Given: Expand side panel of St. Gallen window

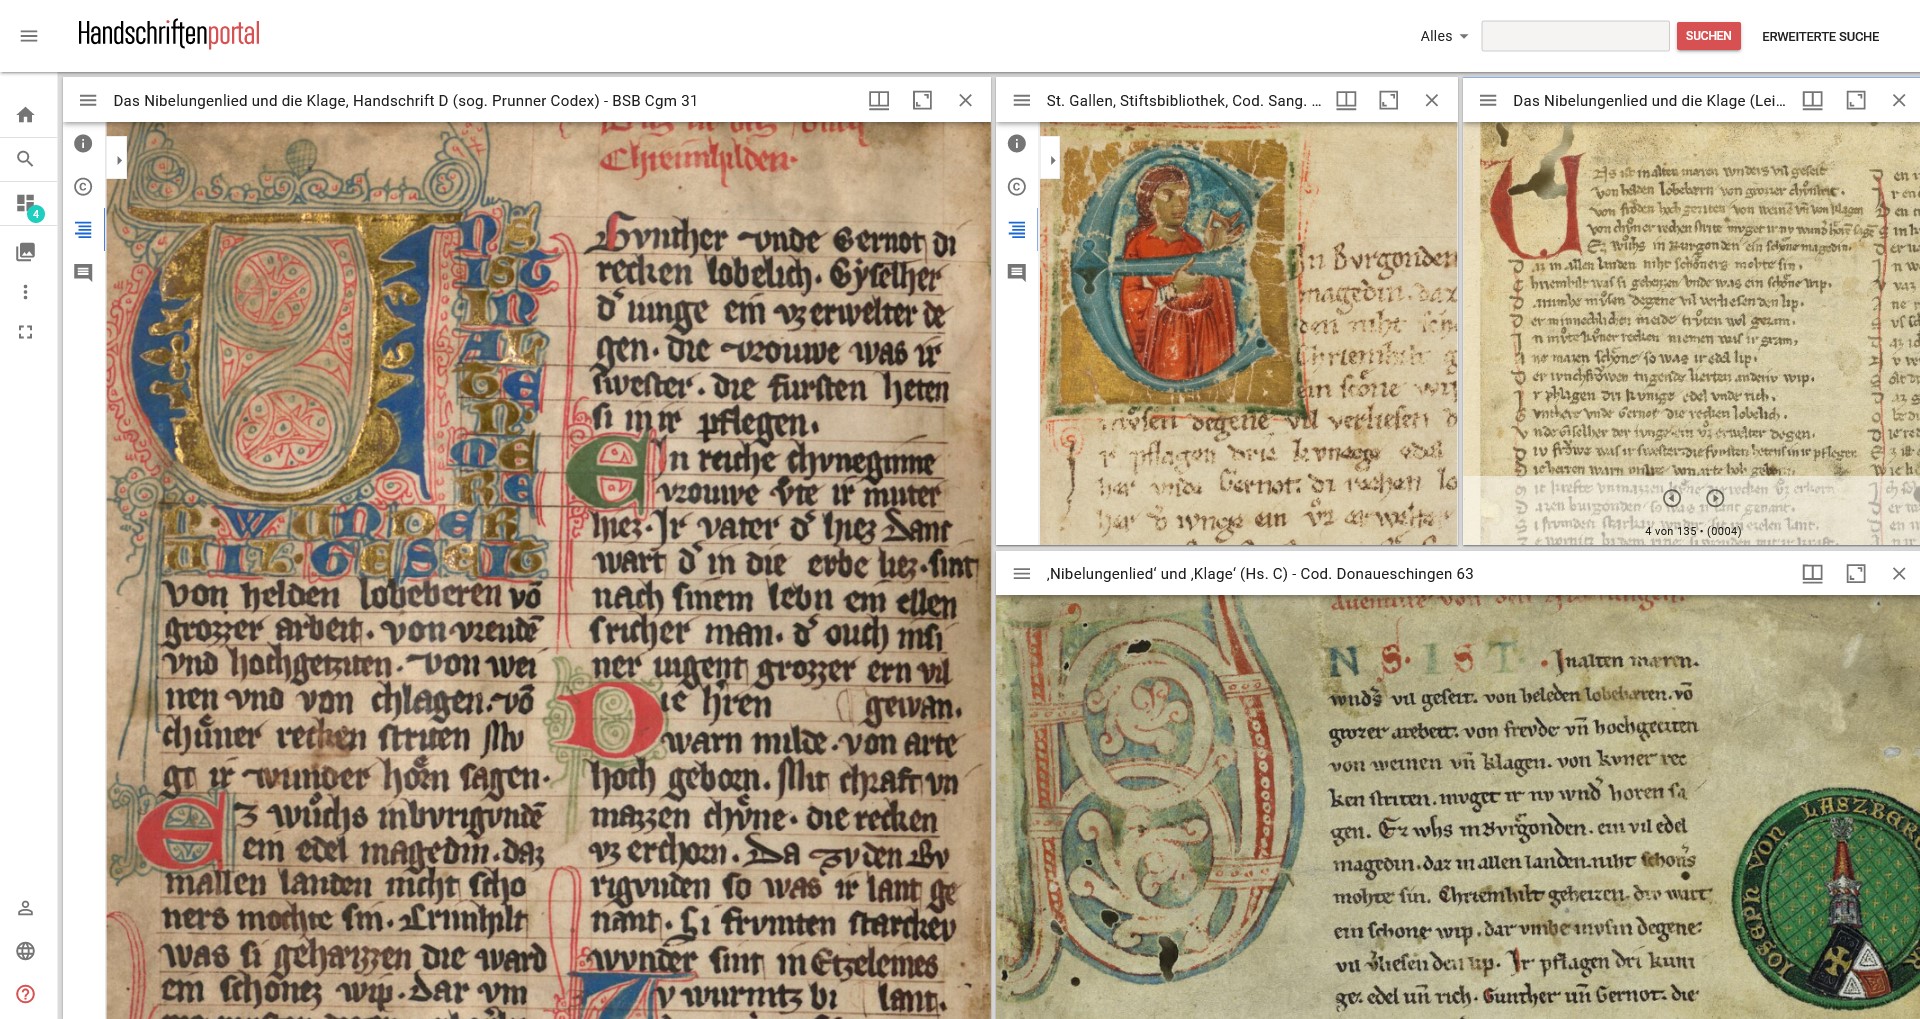Looking at the screenshot, I should click(1051, 160).
